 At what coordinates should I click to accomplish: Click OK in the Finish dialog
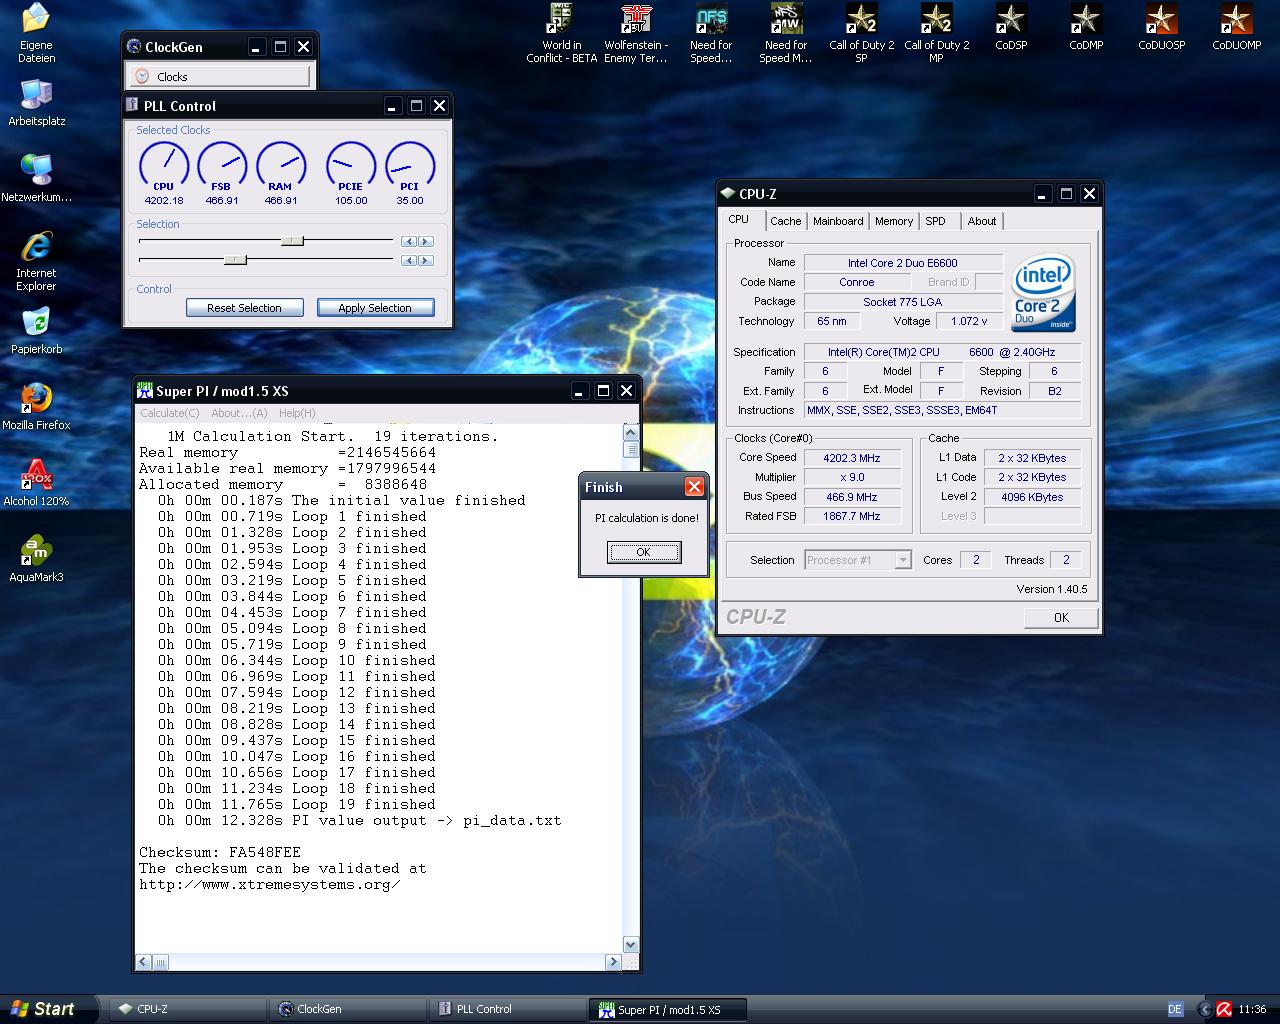[x=644, y=552]
